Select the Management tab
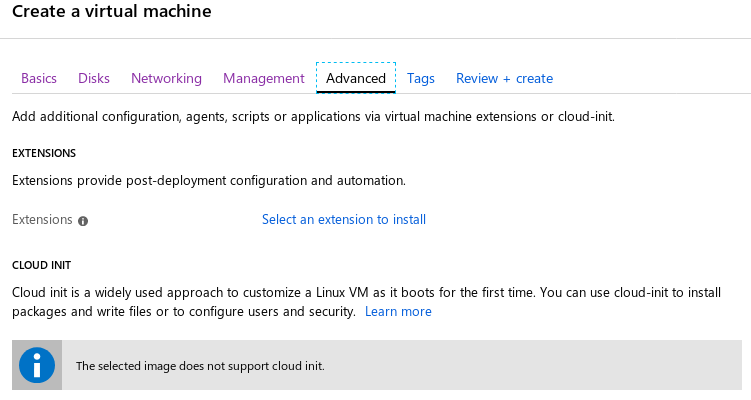Image resolution: width=751 pixels, height=400 pixels. (x=263, y=78)
